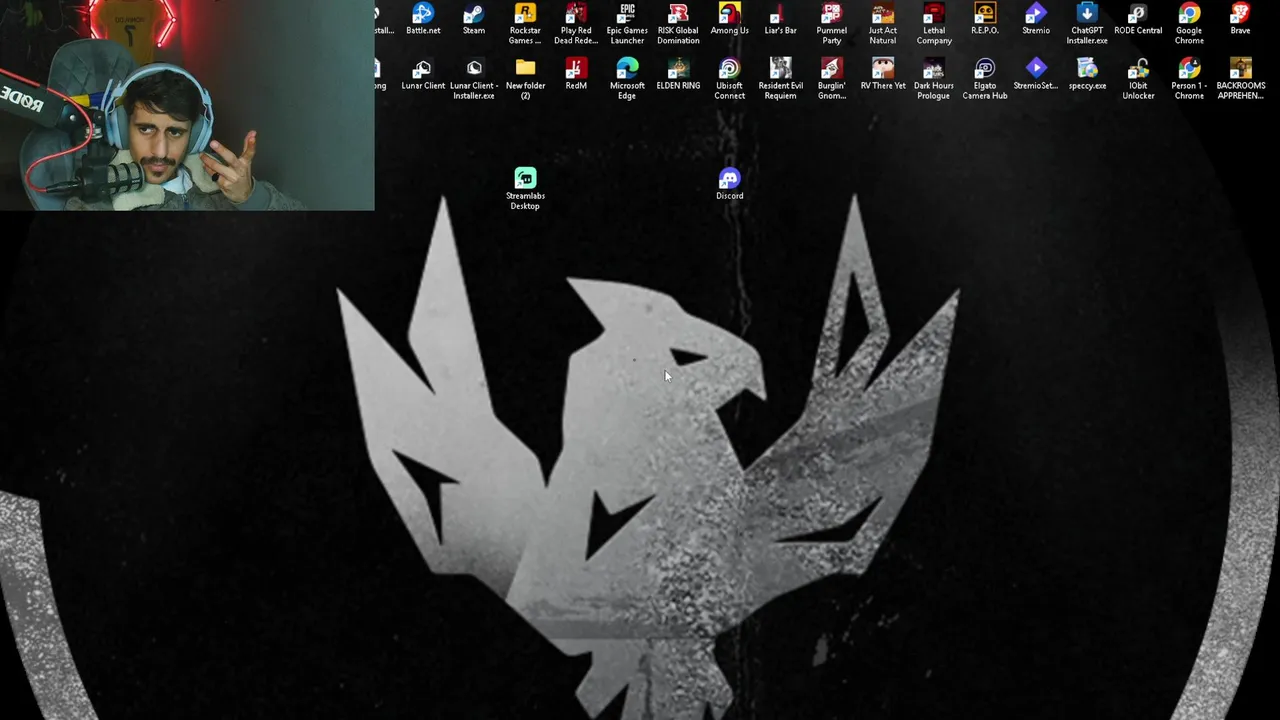Open Epic Games Launcher icon

627,24
